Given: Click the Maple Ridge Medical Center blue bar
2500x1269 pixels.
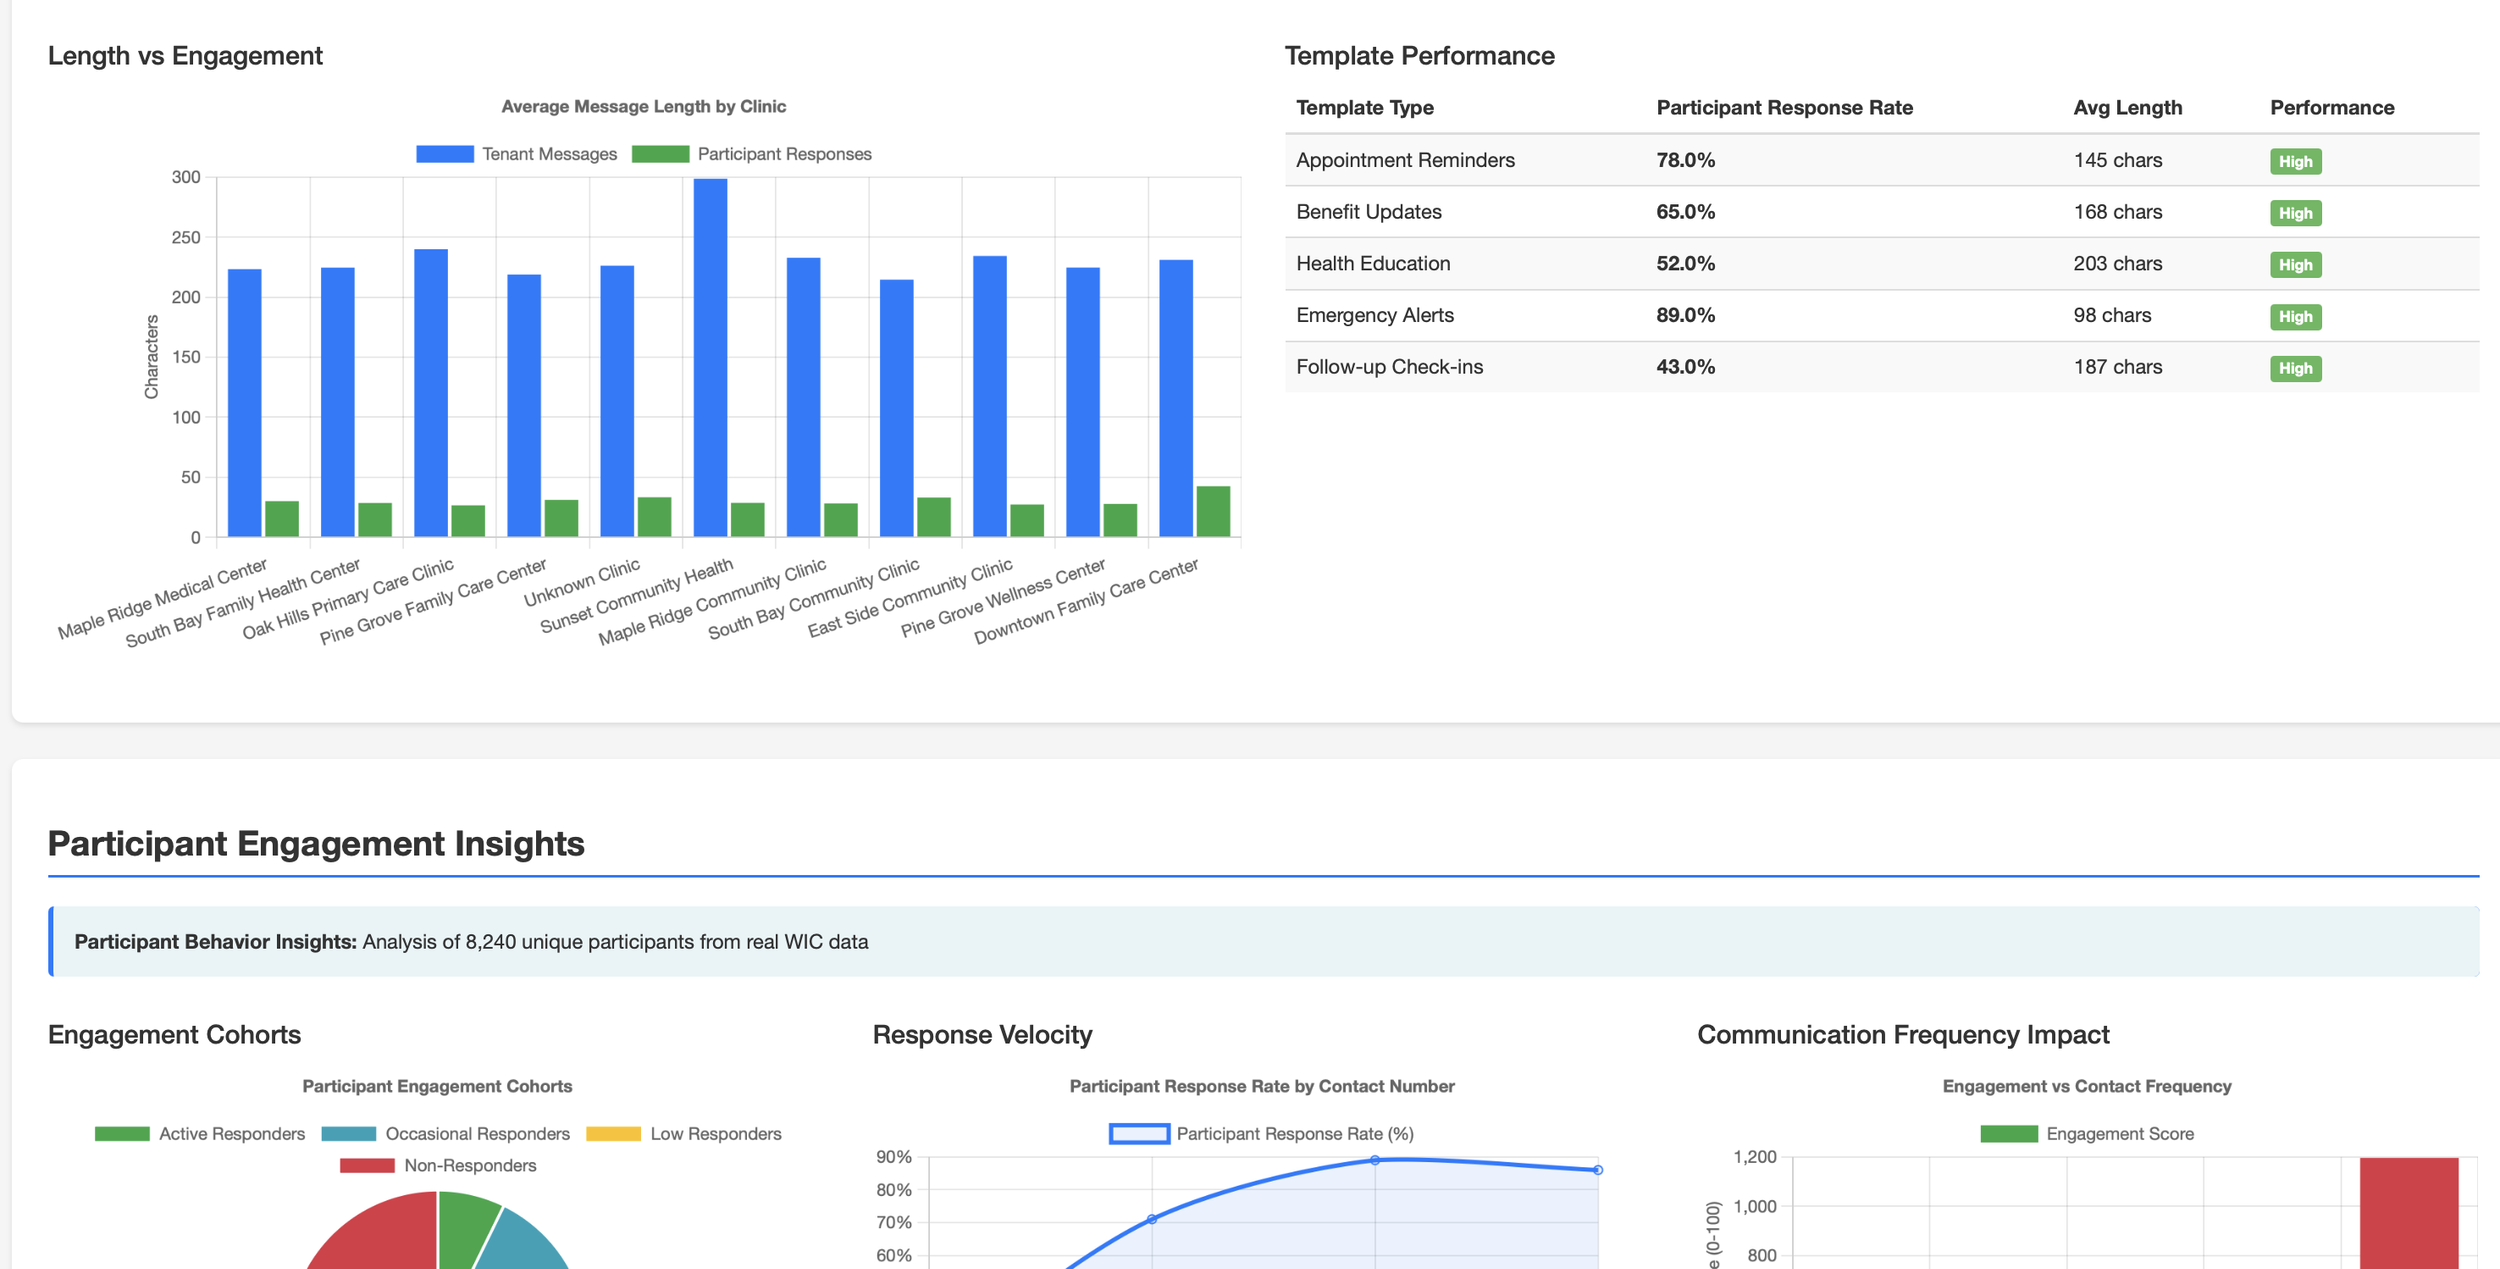Looking at the screenshot, I should pyautogui.click(x=245, y=402).
